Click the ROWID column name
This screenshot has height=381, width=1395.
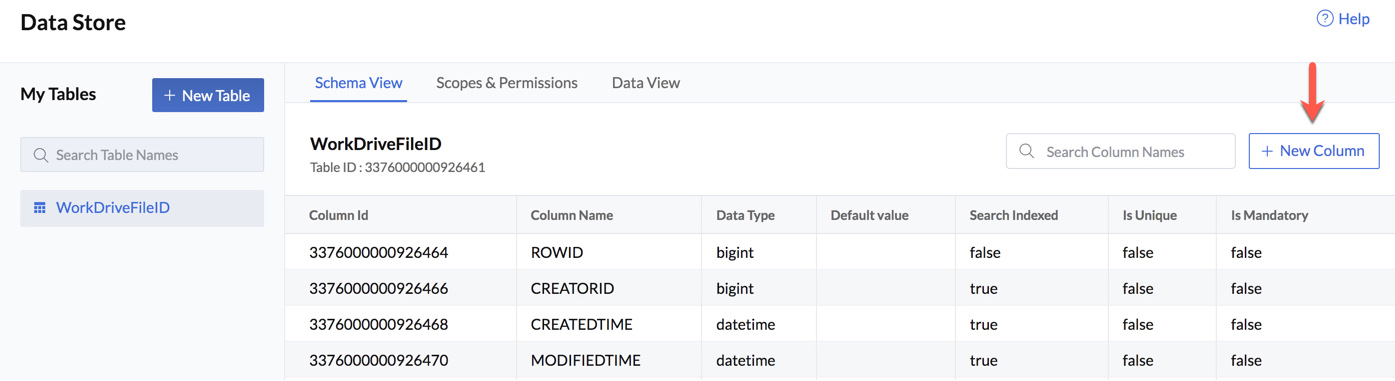557,252
